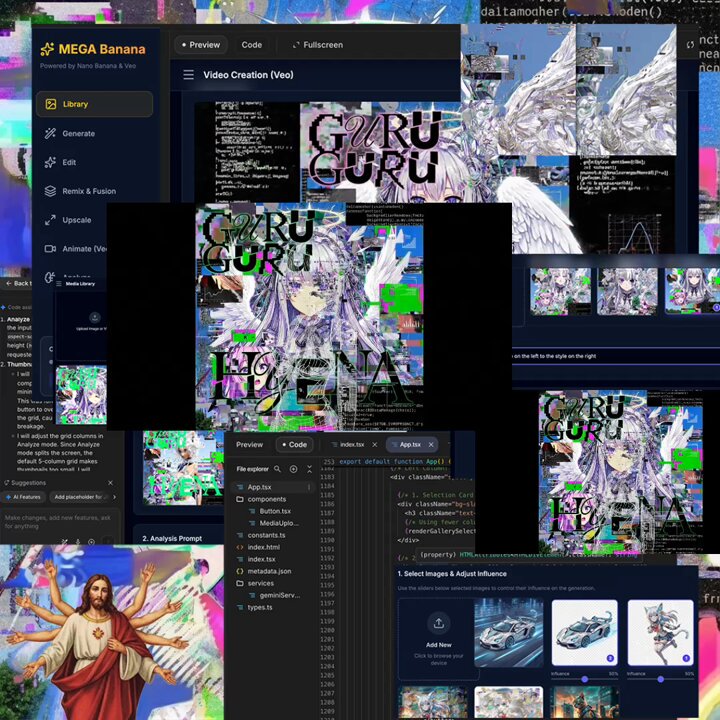Click the MEGA Banana sparkle logo
720x720 pixels.
(x=47, y=49)
